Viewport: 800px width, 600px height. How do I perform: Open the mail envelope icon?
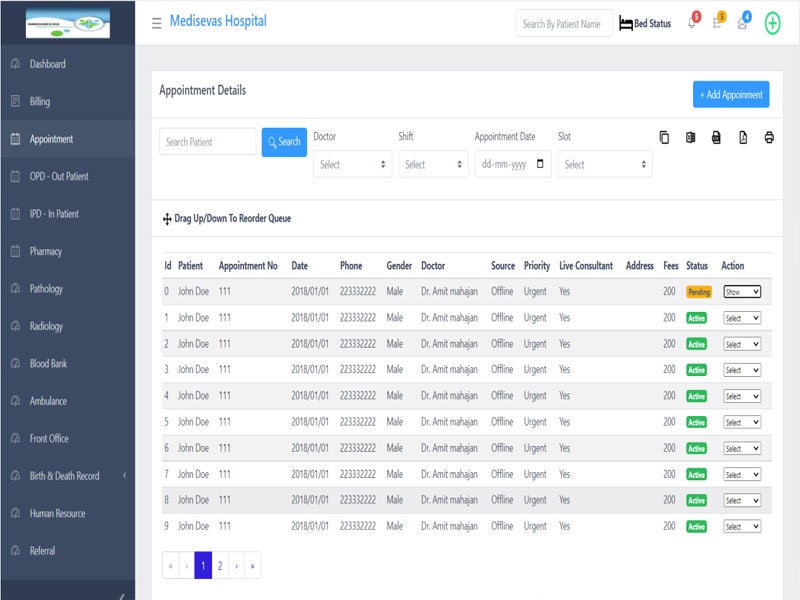tap(742, 24)
